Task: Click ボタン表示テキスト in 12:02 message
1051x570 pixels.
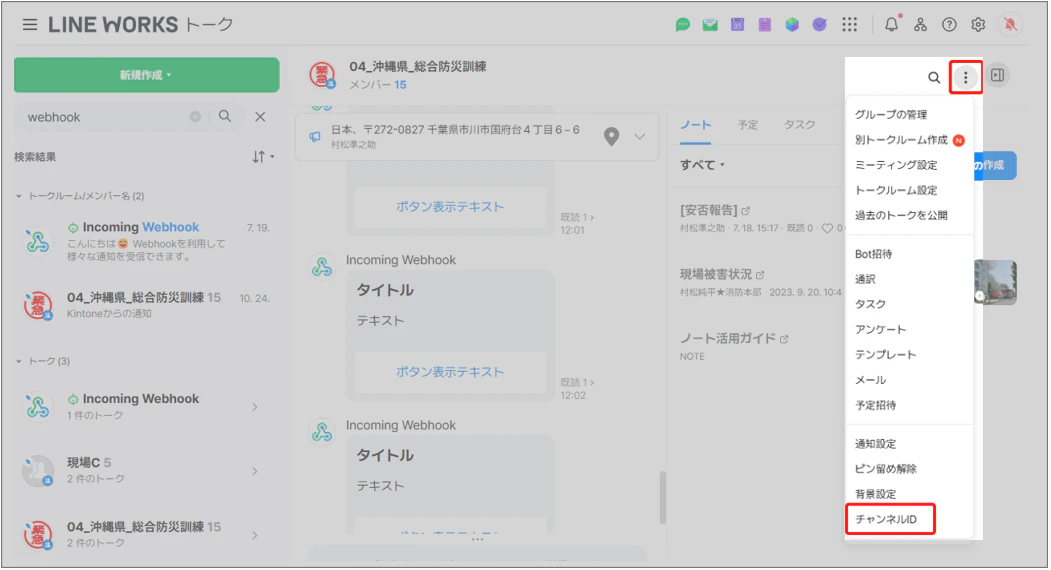Action: [x=450, y=372]
